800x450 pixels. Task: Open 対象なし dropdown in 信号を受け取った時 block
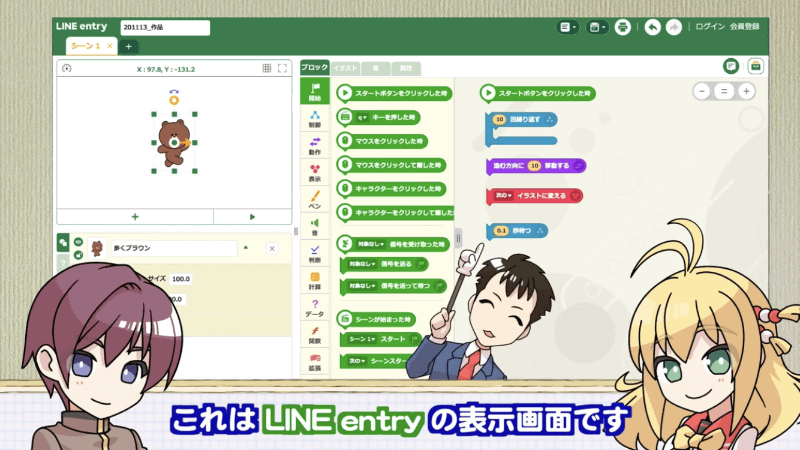(370, 244)
